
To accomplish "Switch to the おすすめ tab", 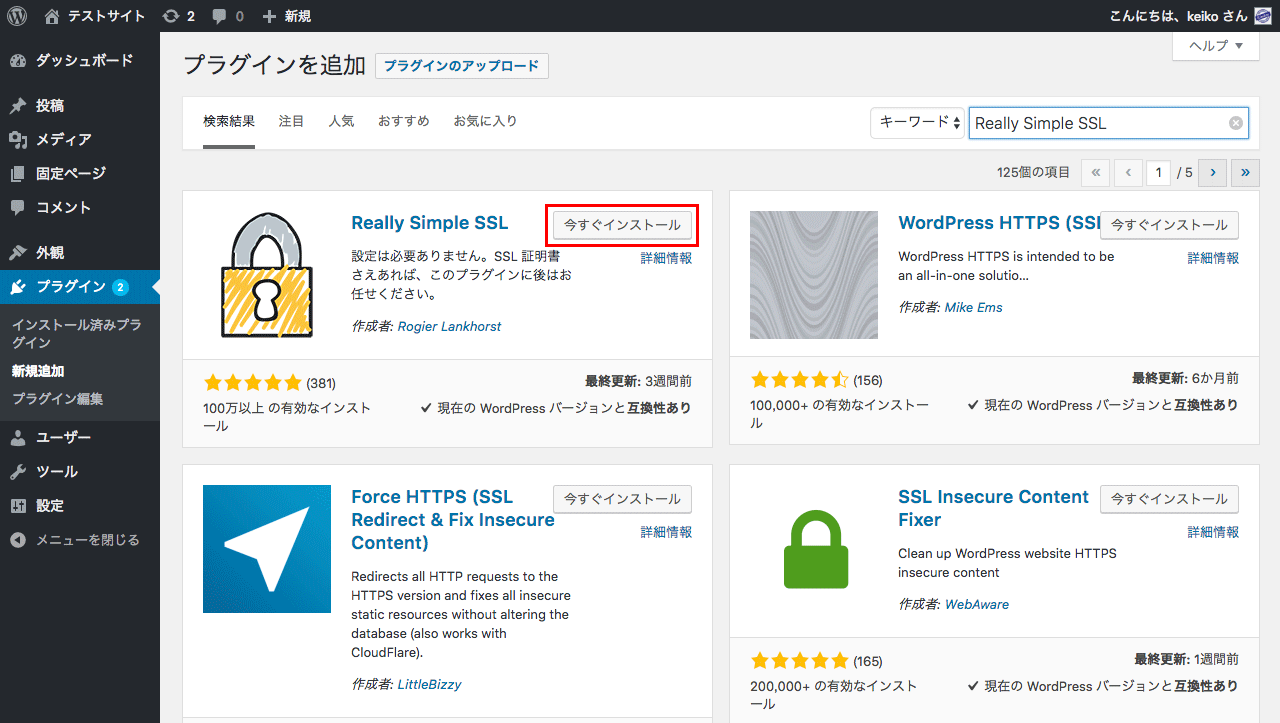I will click(403, 121).
